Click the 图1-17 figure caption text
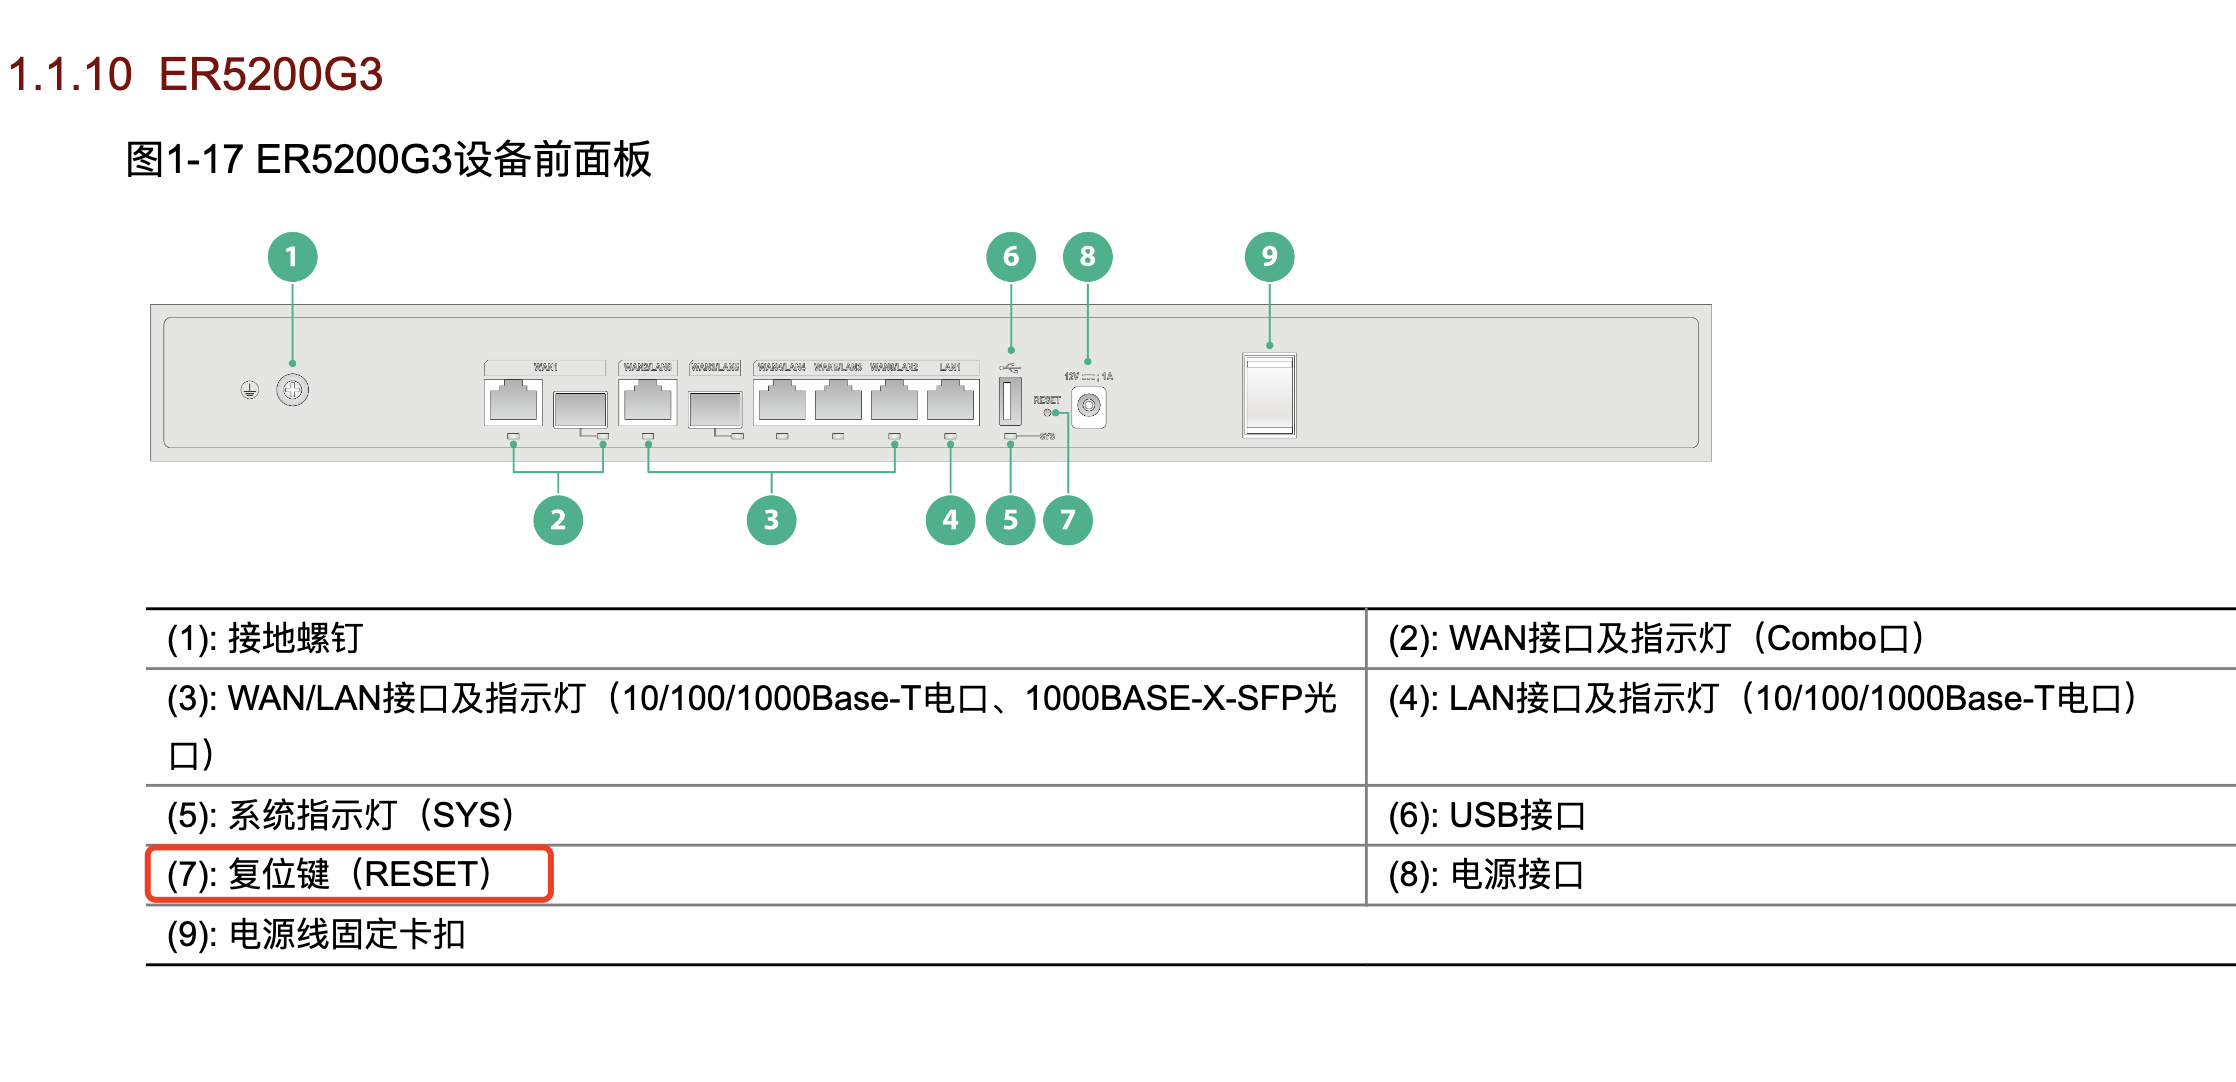Viewport: 2236px width, 1082px height. point(388,160)
